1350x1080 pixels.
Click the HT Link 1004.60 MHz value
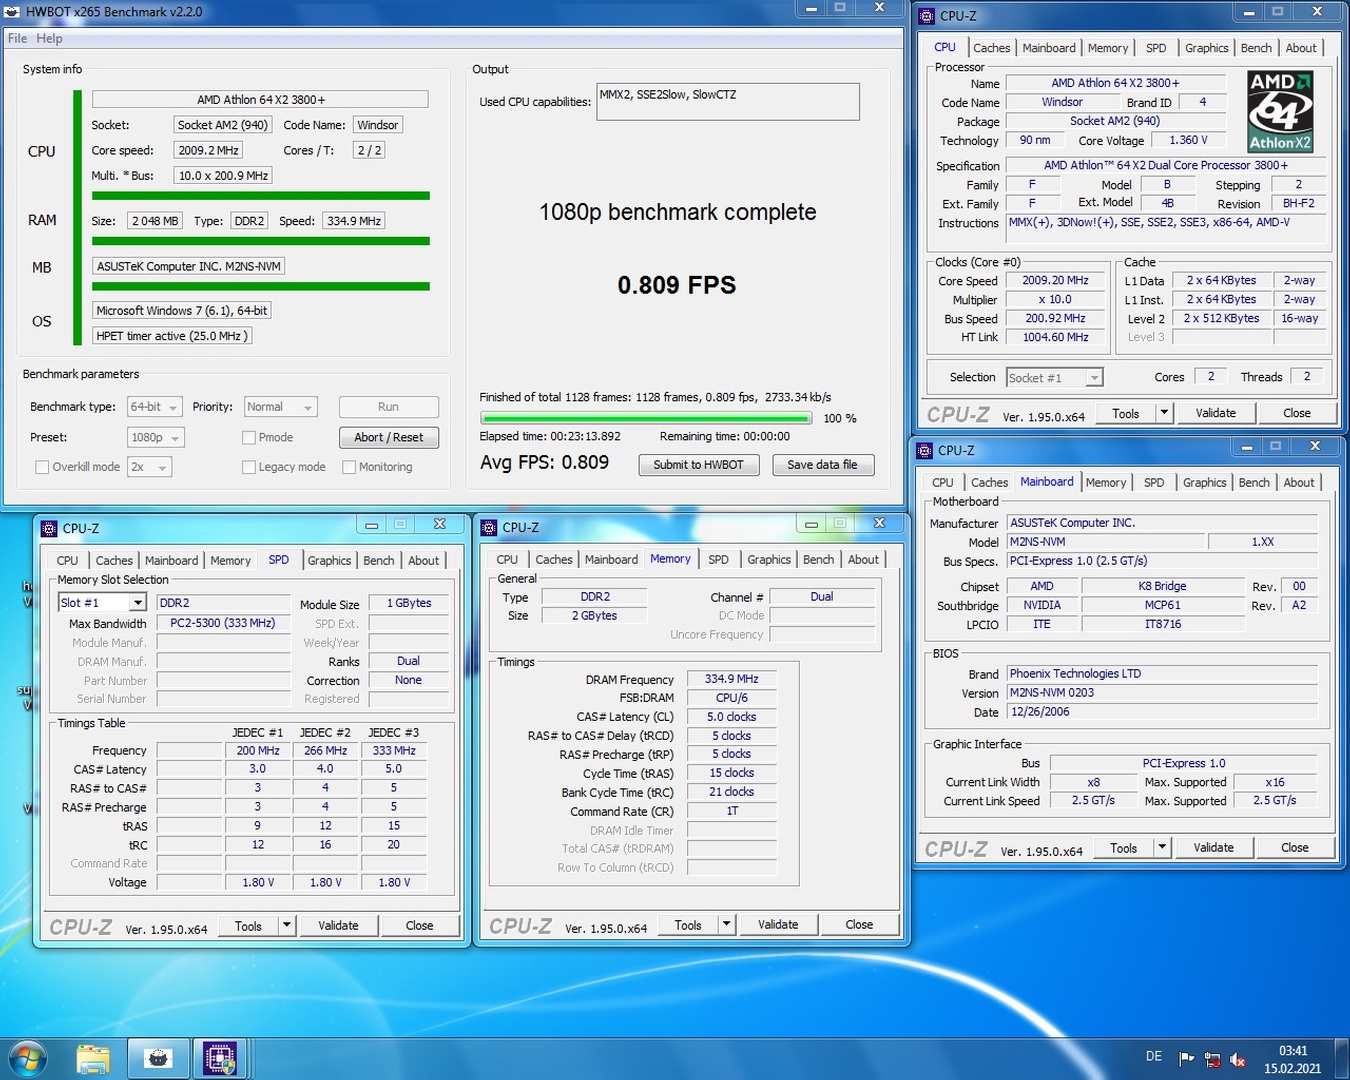[1056, 338]
